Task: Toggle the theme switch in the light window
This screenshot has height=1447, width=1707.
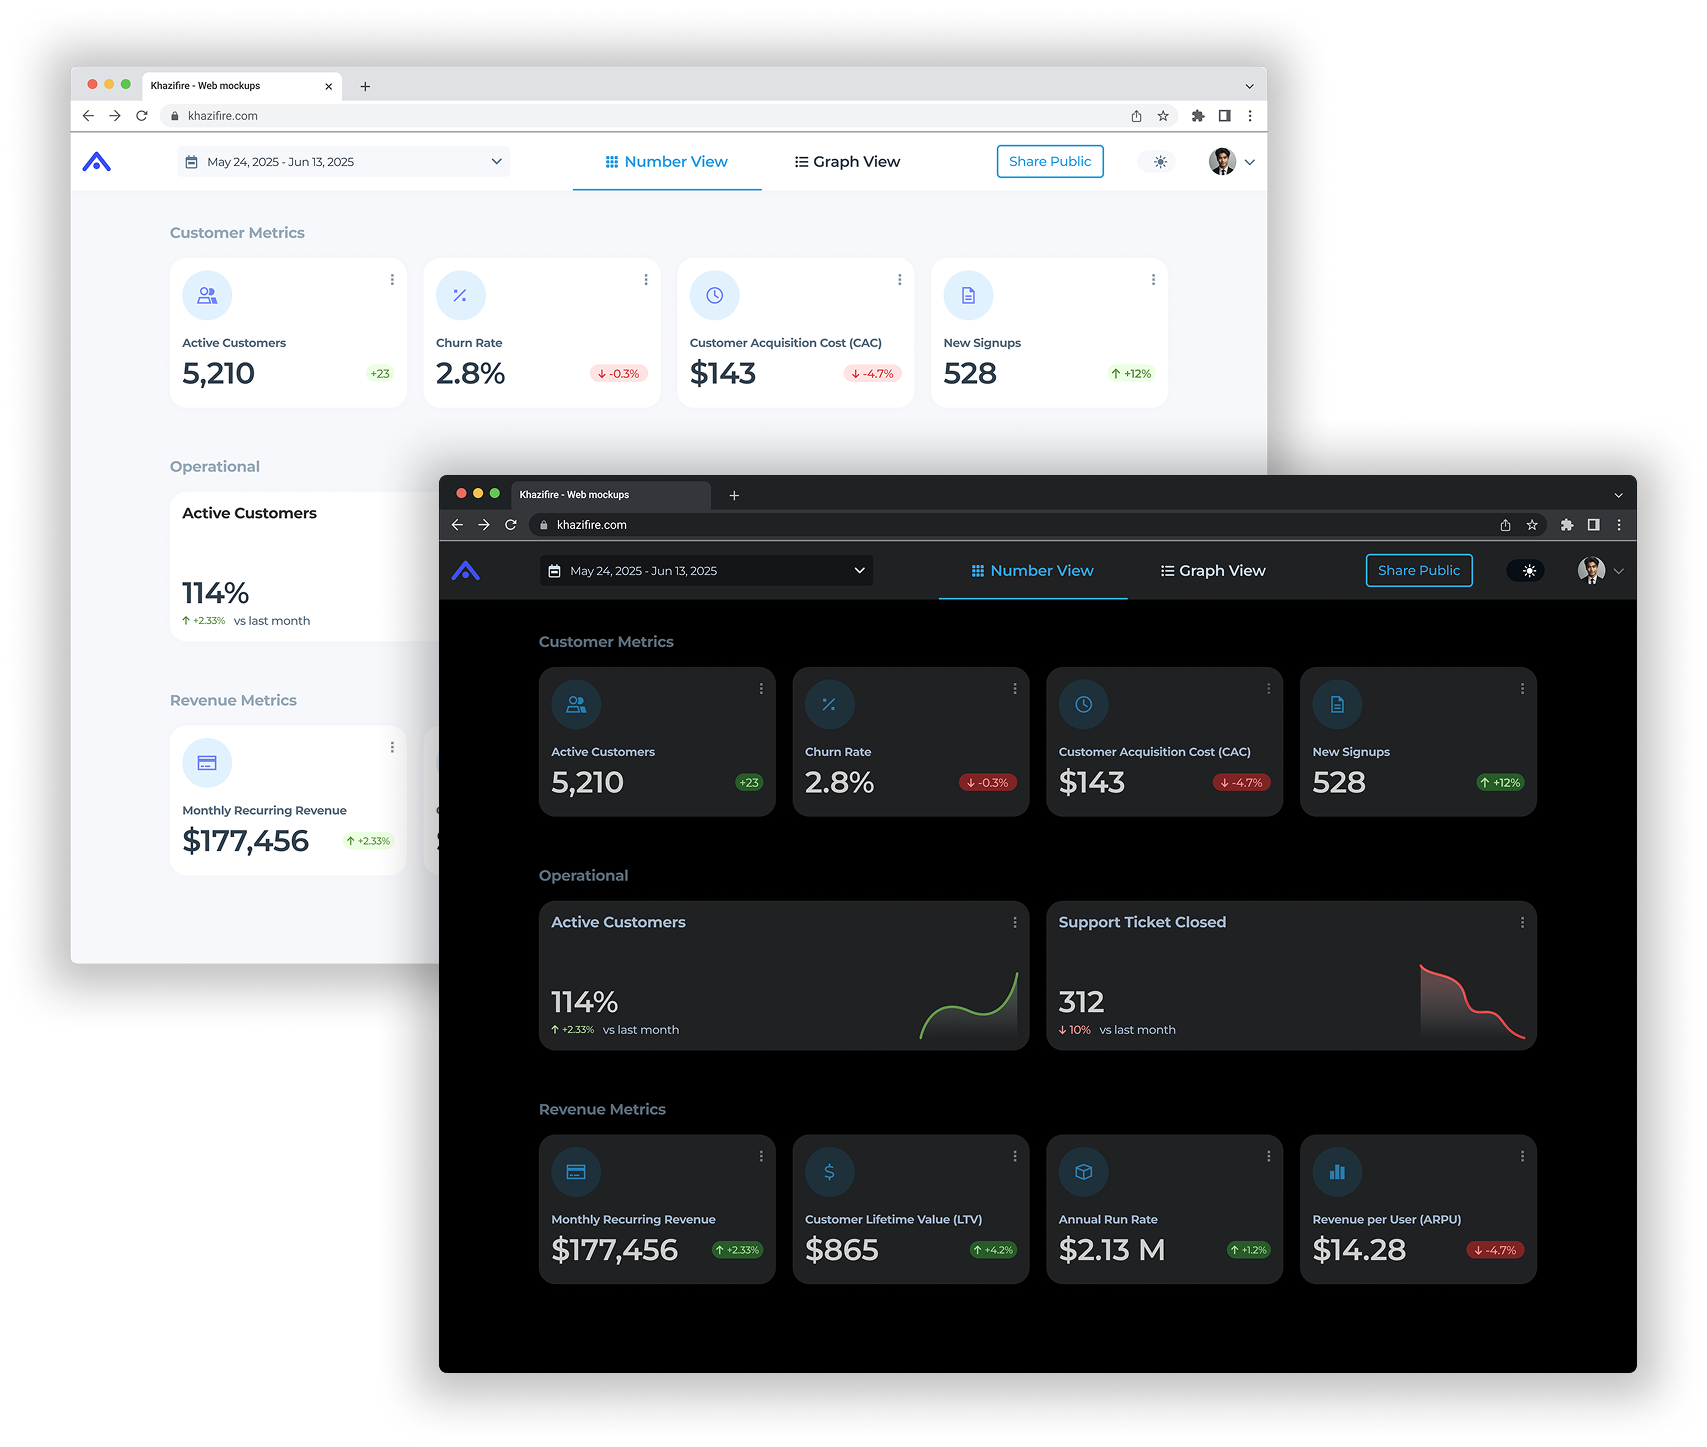Action: click(1159, 162)
